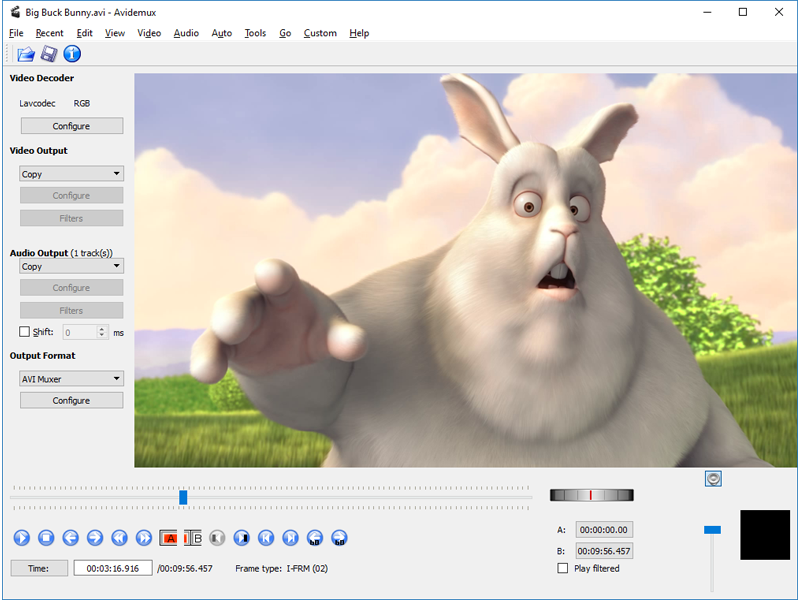Check the audio Shift checkbox
This screenshot has height=600, width=800.
click(x=24, y=332)
